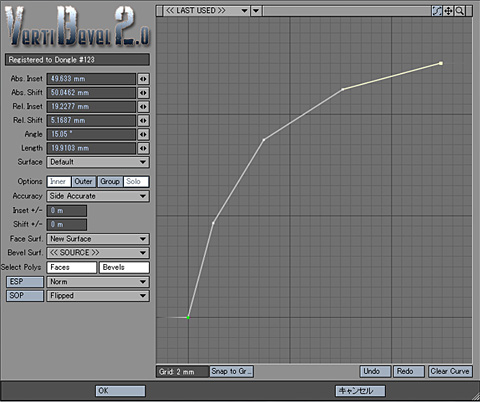
Task: Click the Registered to Dongle text field
Action: (x=77, y=60)
